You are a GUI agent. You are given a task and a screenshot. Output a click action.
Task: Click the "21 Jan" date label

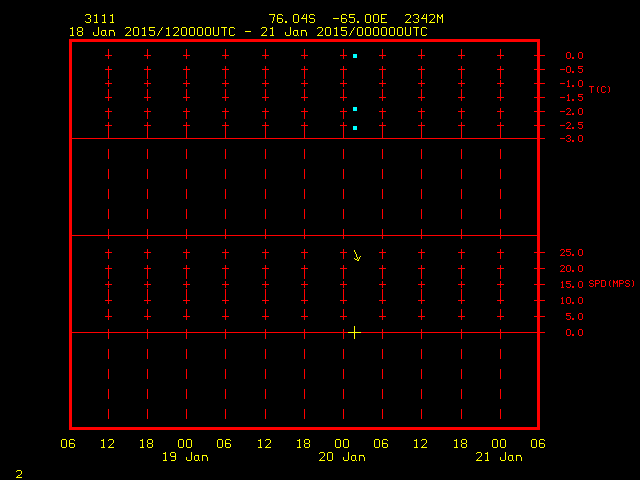[499, 457]
